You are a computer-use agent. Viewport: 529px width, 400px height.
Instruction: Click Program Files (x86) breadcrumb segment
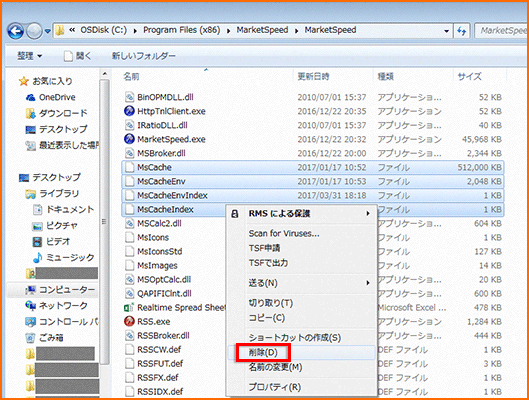pyautogui.click(x=182, y=30)
